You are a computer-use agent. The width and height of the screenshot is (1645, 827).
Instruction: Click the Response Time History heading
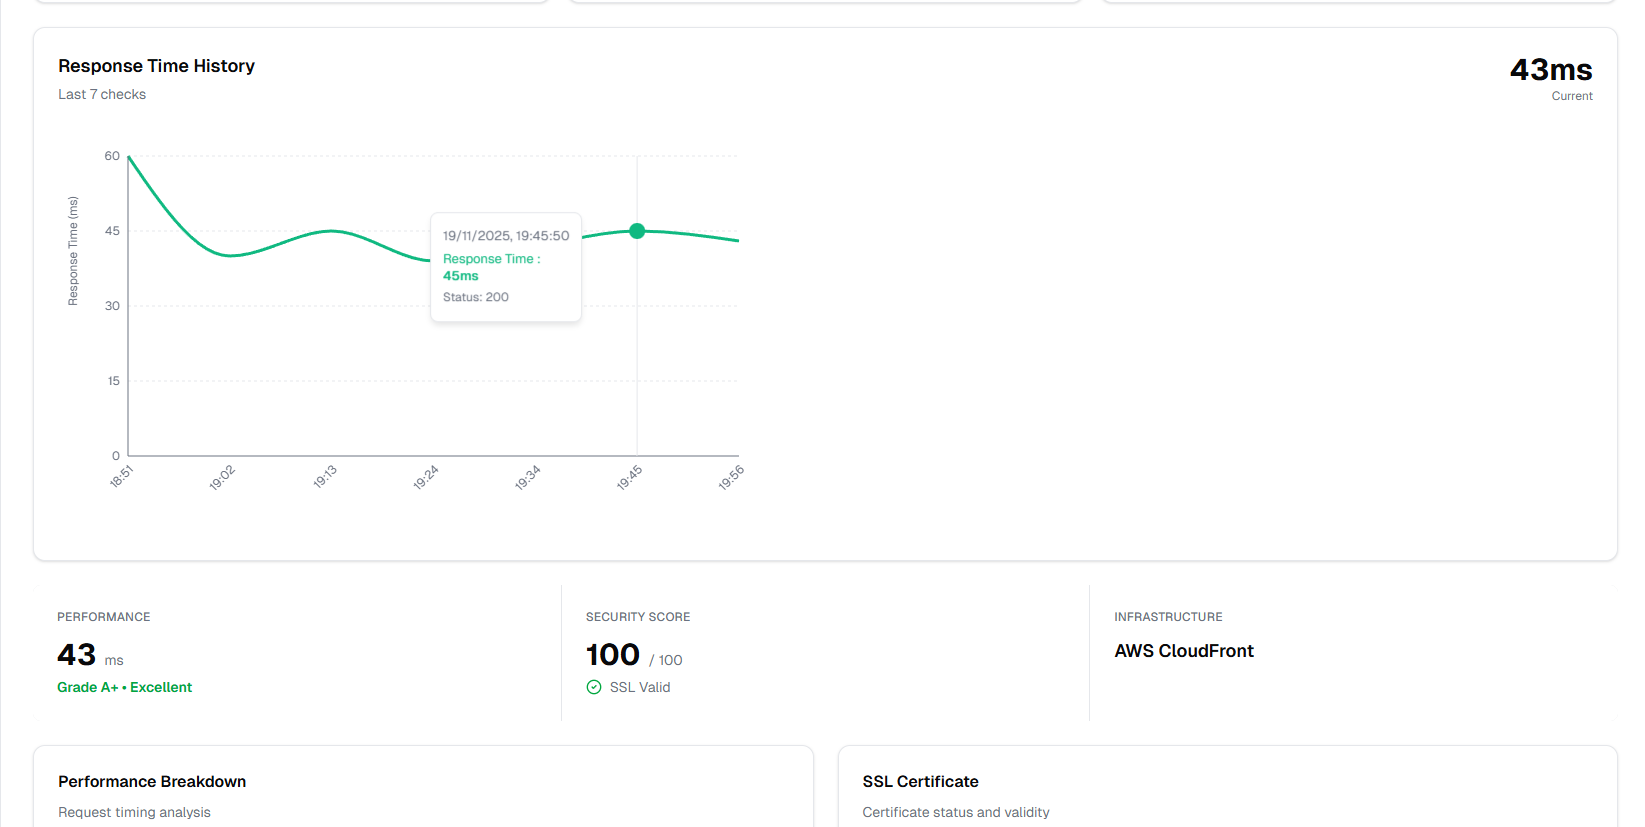click(156, 66)
